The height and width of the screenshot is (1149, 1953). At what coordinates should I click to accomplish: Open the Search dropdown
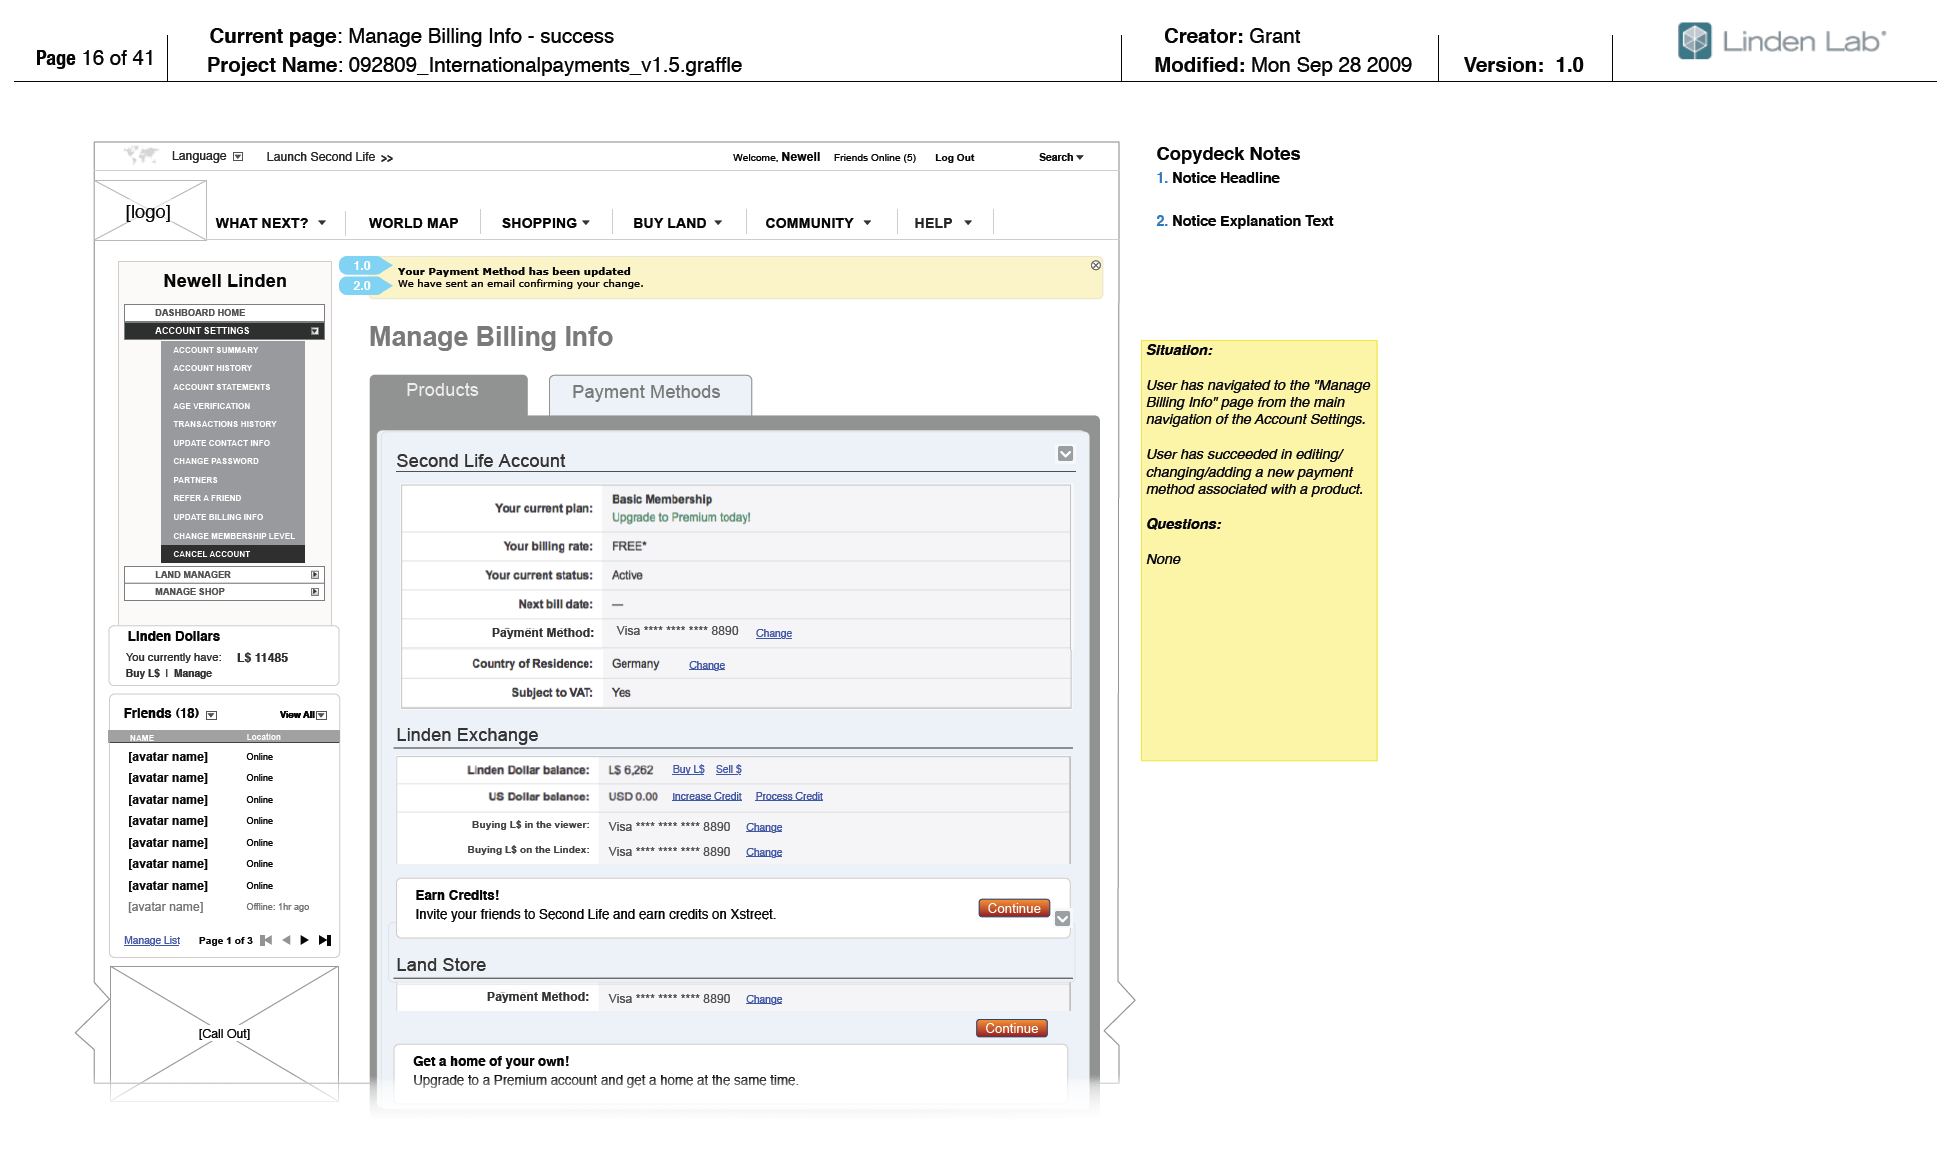click(x=1060, y=157)
